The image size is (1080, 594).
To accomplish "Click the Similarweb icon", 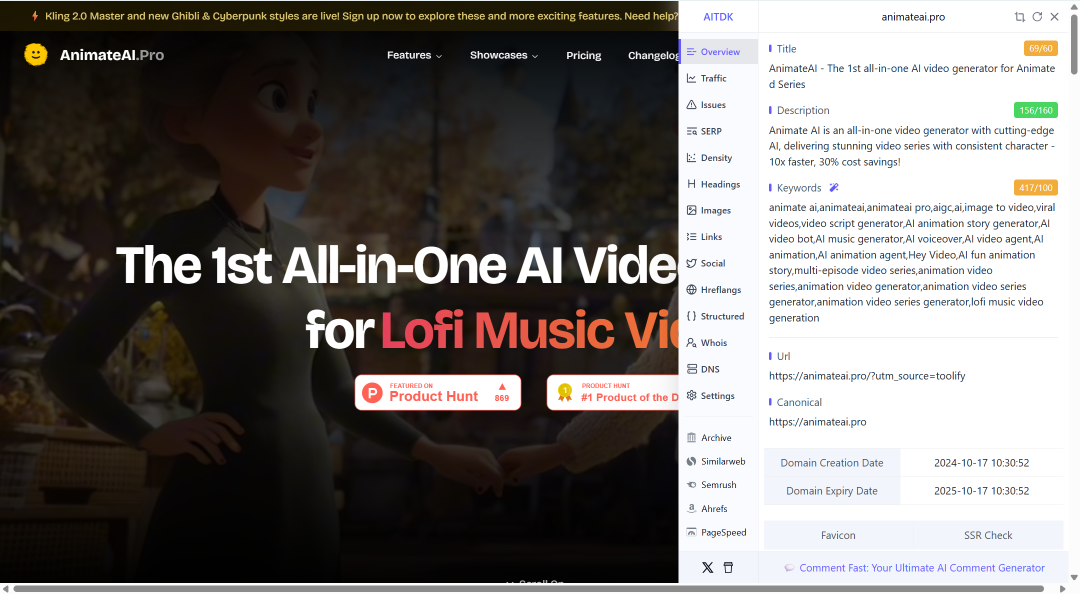I will (x=692, y=461).
